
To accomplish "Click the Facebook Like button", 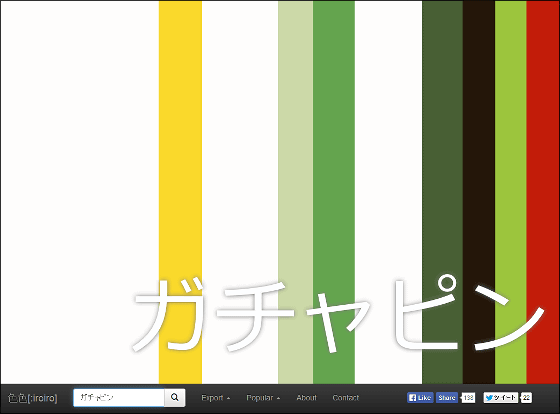I will pyautogui.click(x=420, y=398).
